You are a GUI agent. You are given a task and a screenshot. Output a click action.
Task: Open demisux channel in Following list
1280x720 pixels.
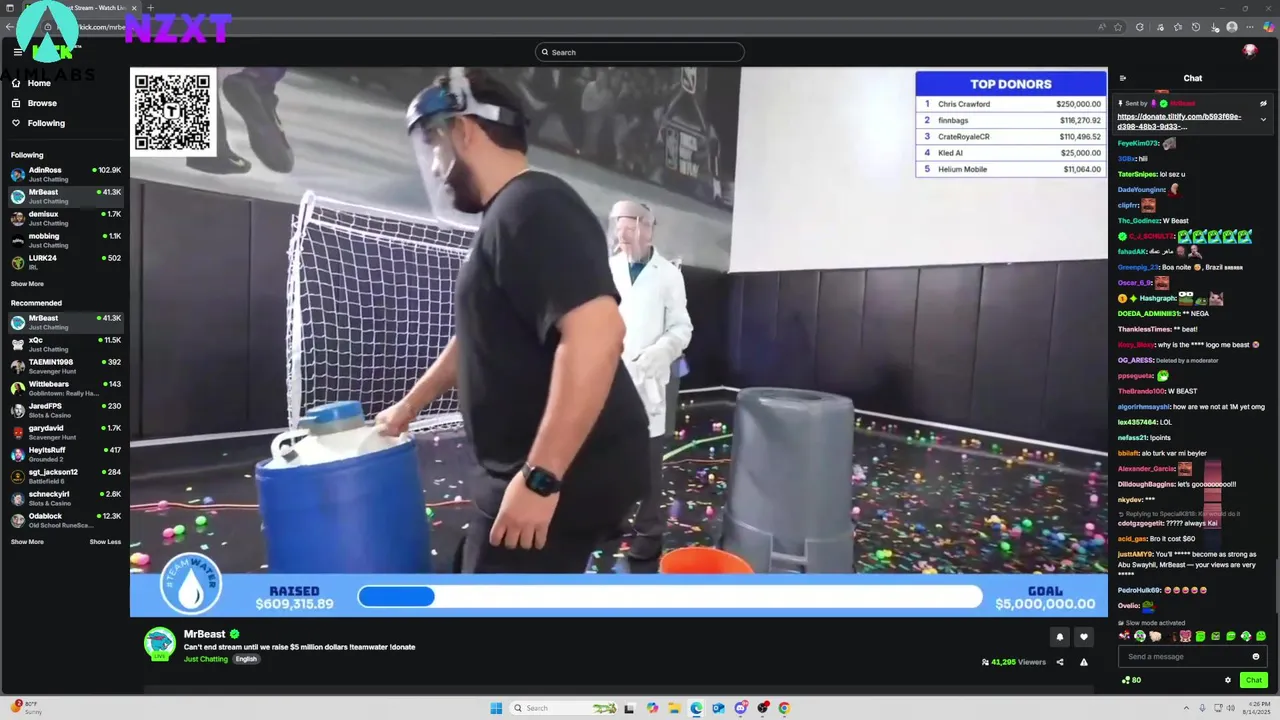(x=66, y=218)
